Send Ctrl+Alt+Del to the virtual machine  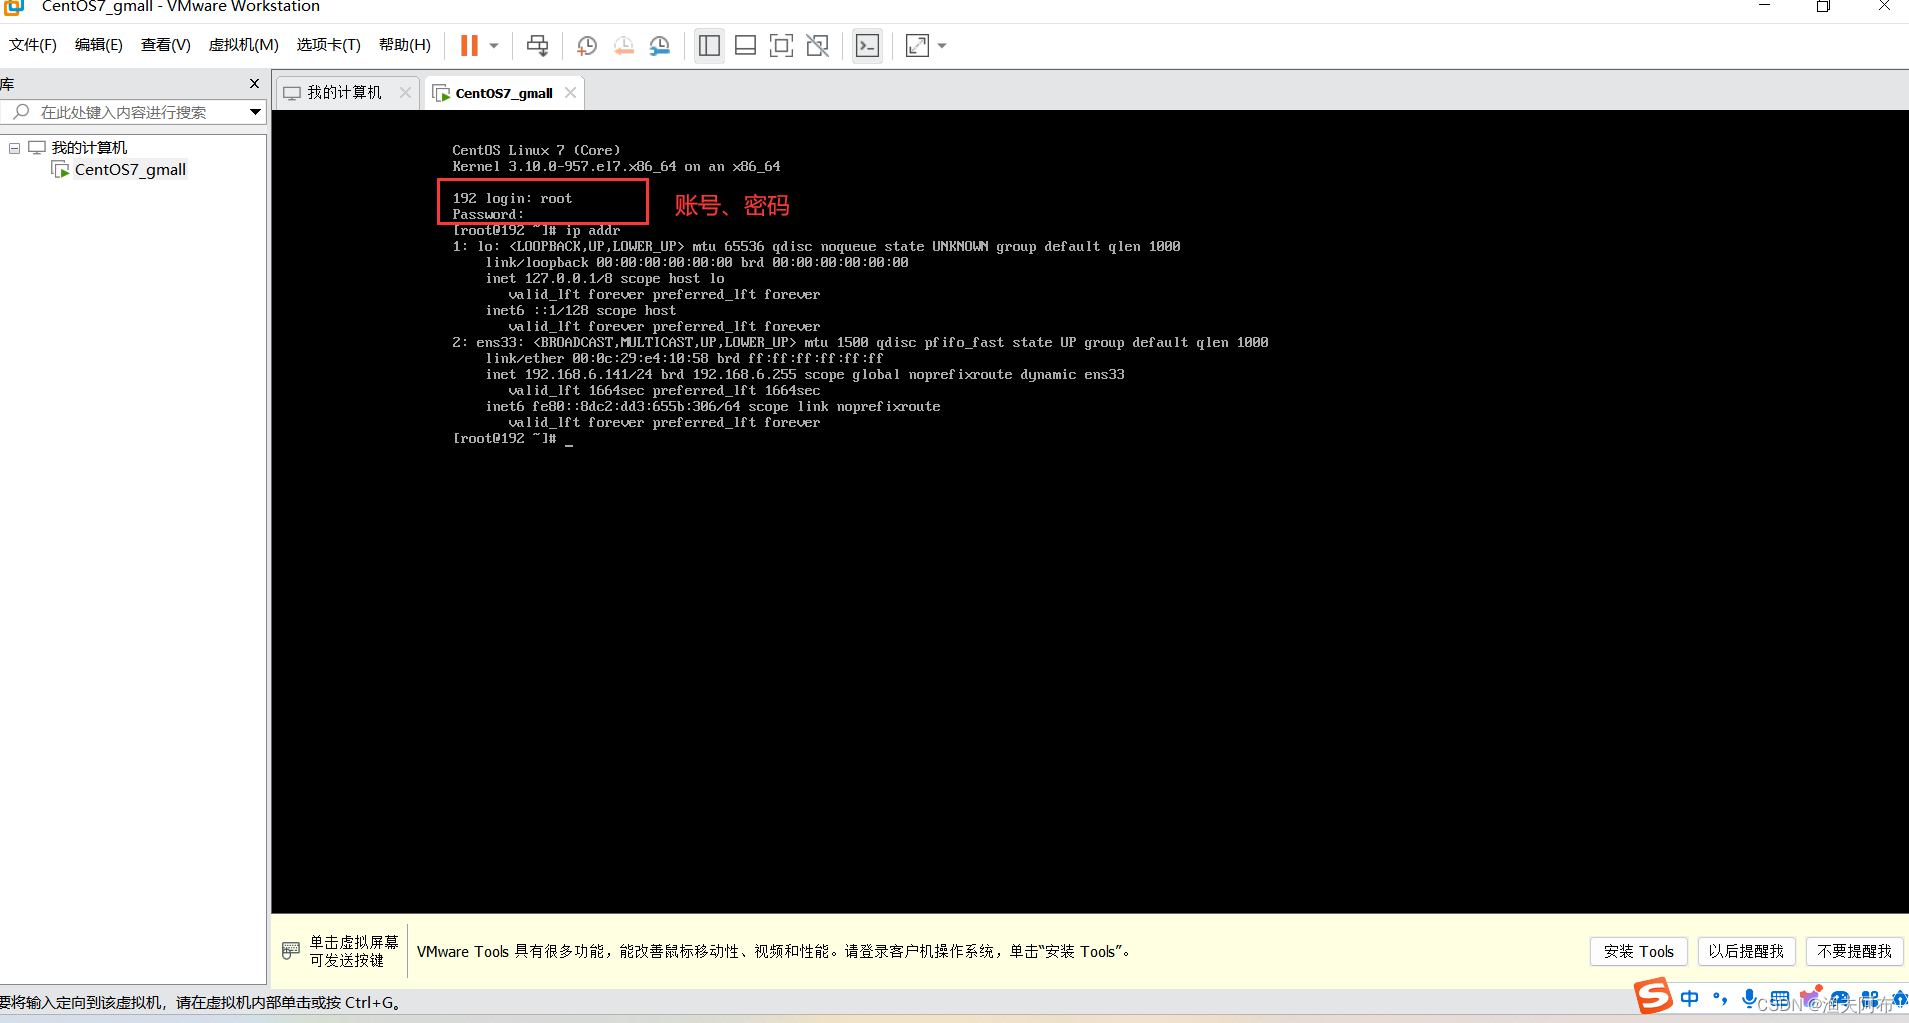537,45
